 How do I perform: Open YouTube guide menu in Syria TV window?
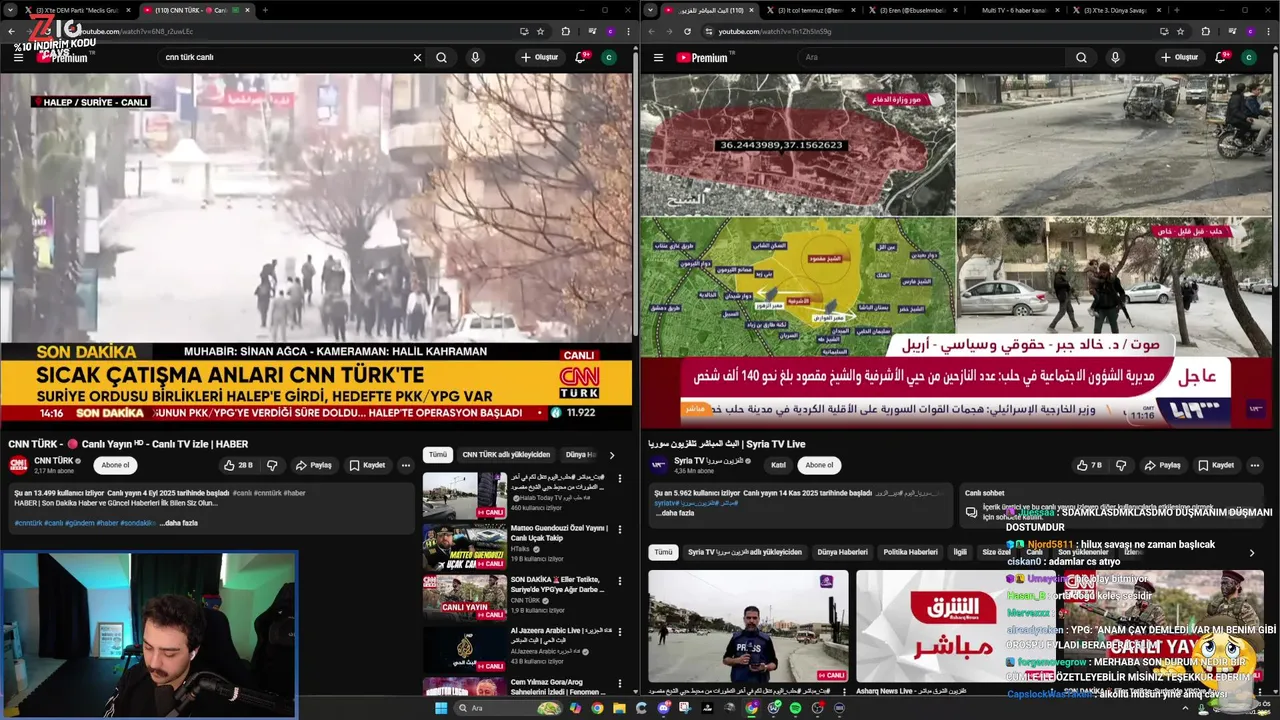point(658,58)
